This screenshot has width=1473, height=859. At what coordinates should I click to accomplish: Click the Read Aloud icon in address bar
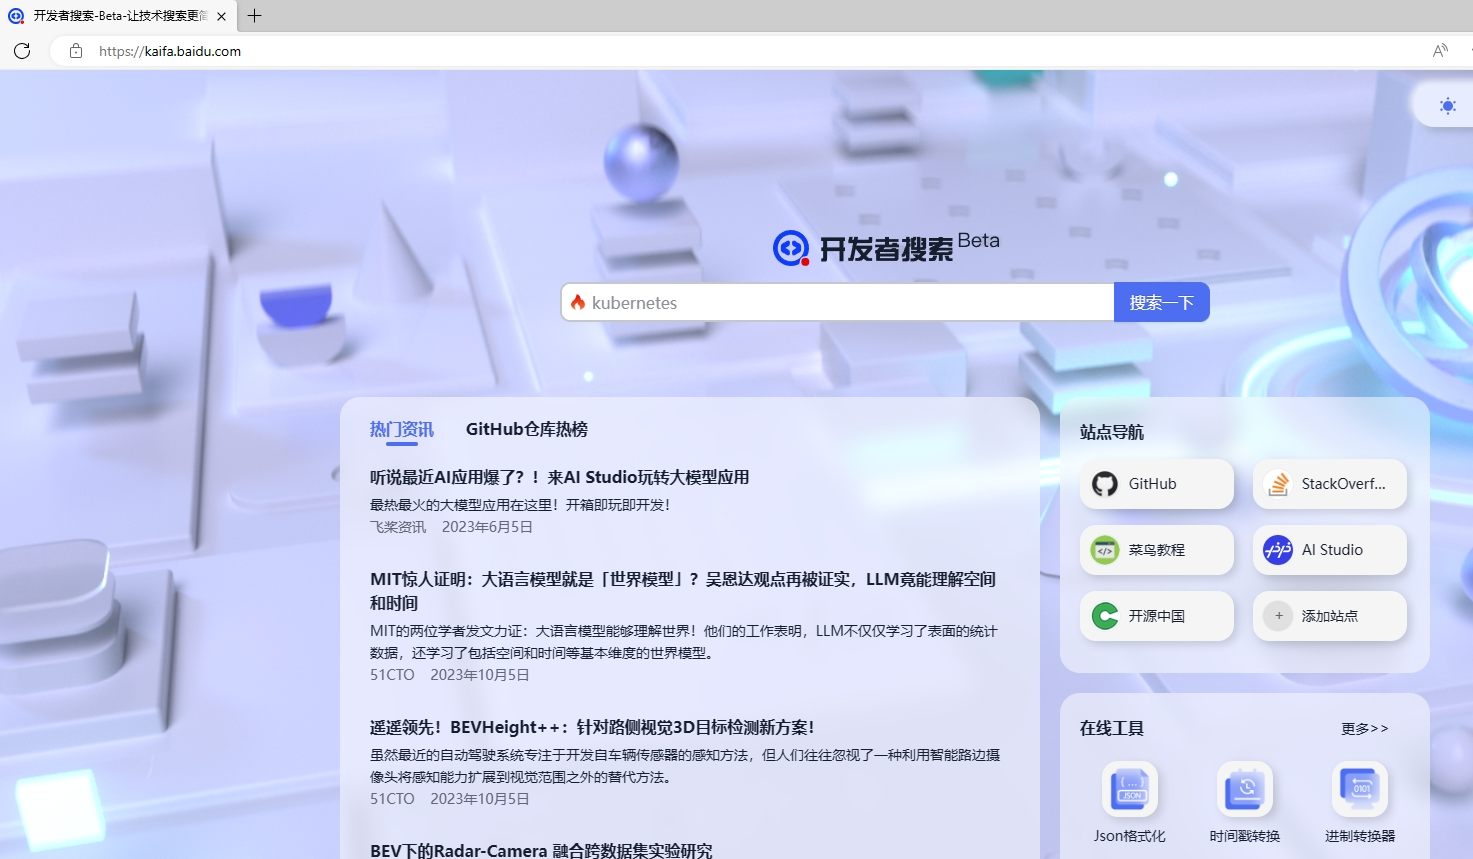click(1440, 51)
